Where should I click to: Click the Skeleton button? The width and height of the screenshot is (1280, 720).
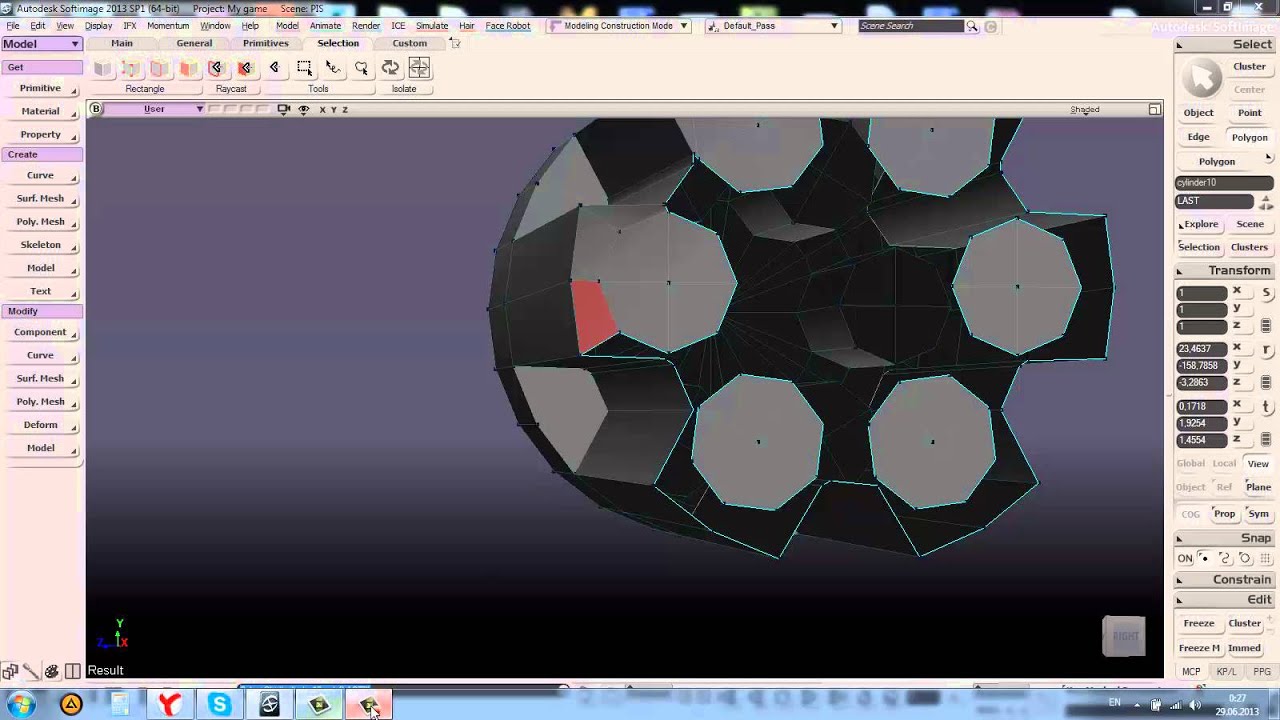pos(41,245)
